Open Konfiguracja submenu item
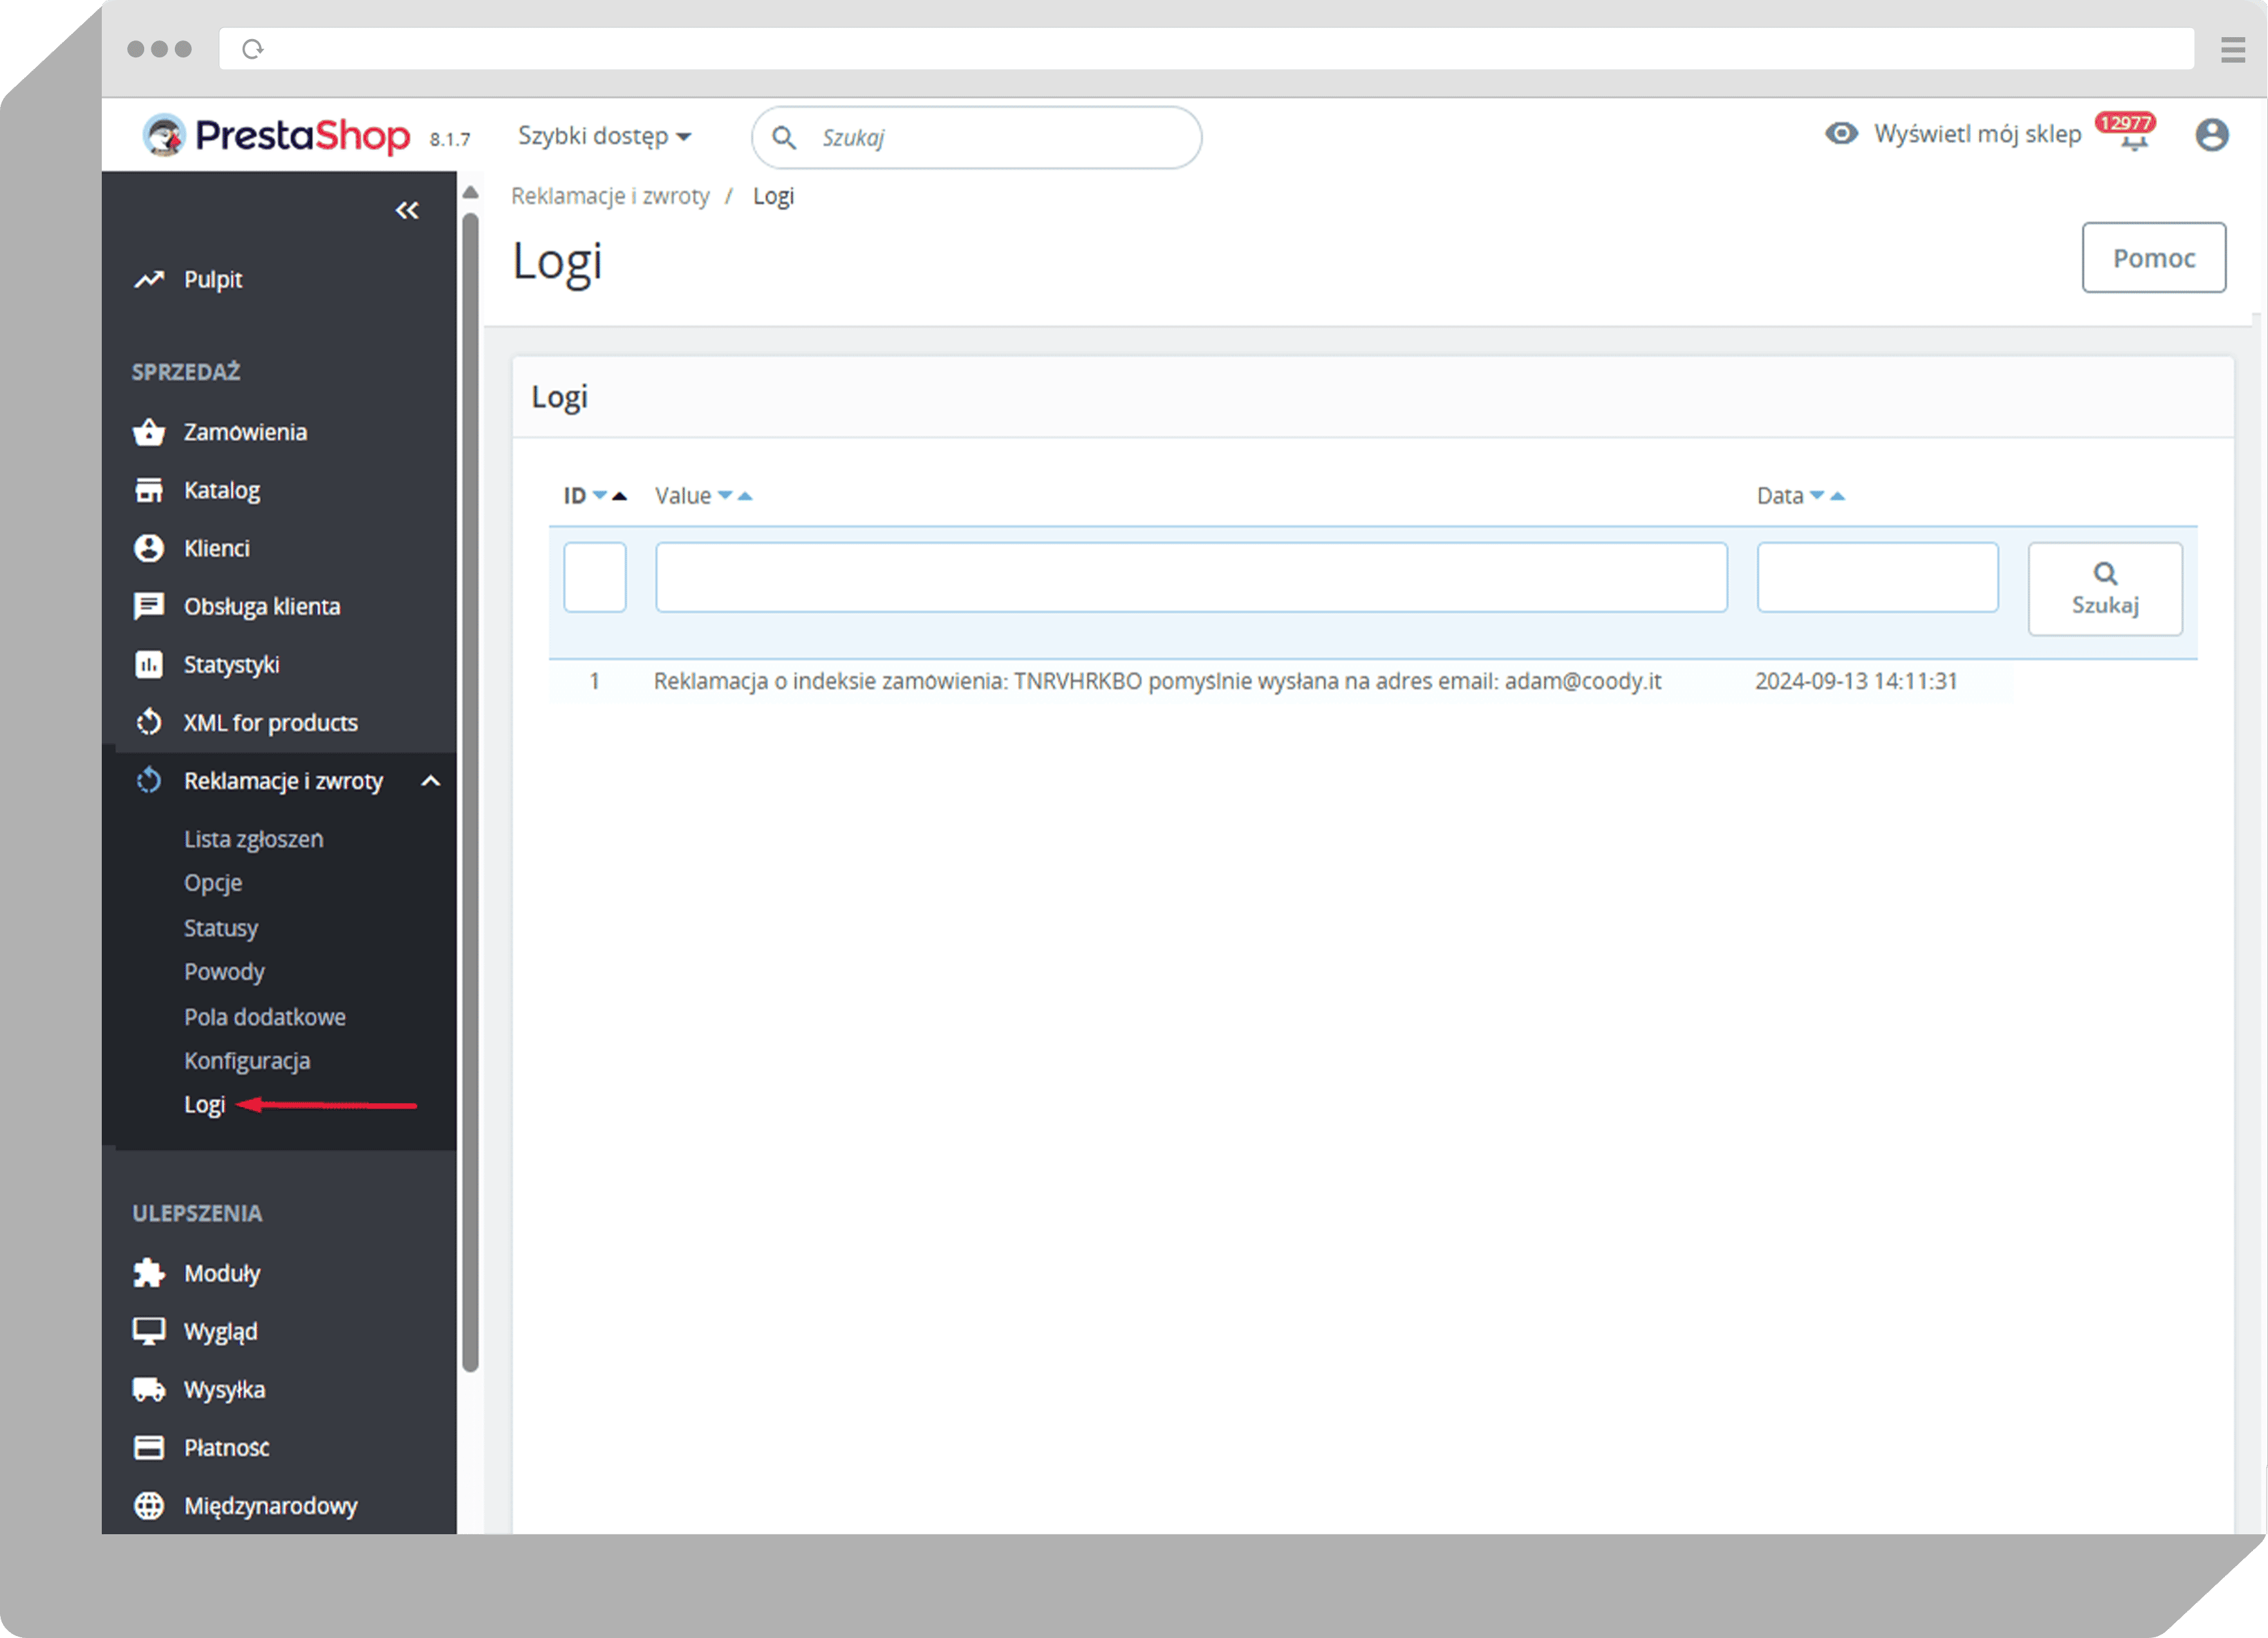The image size is (2268, 1638). pos(247,1061)
